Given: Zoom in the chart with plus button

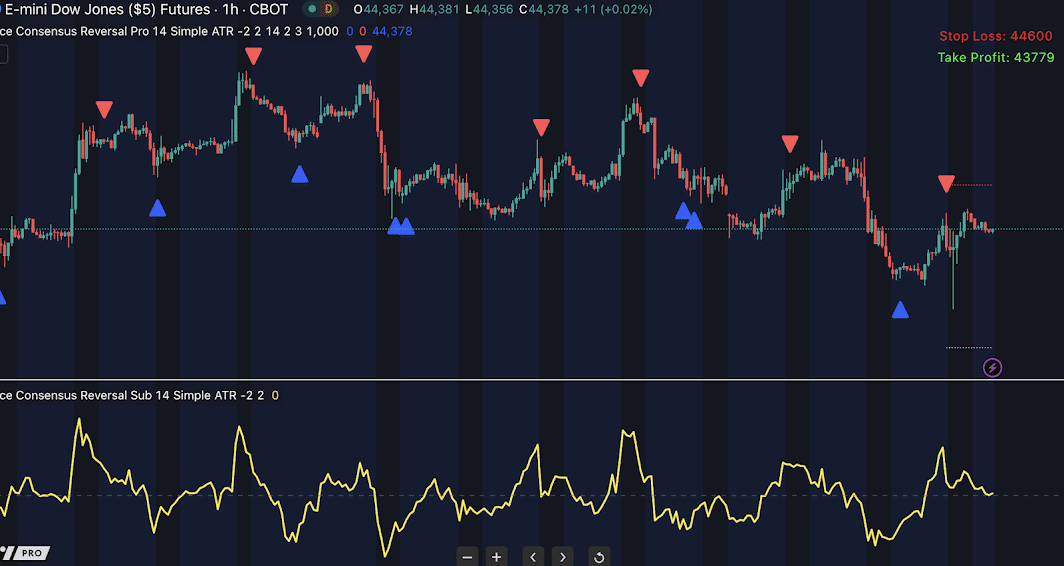Looking at the screenshot, I should (497, 557).
